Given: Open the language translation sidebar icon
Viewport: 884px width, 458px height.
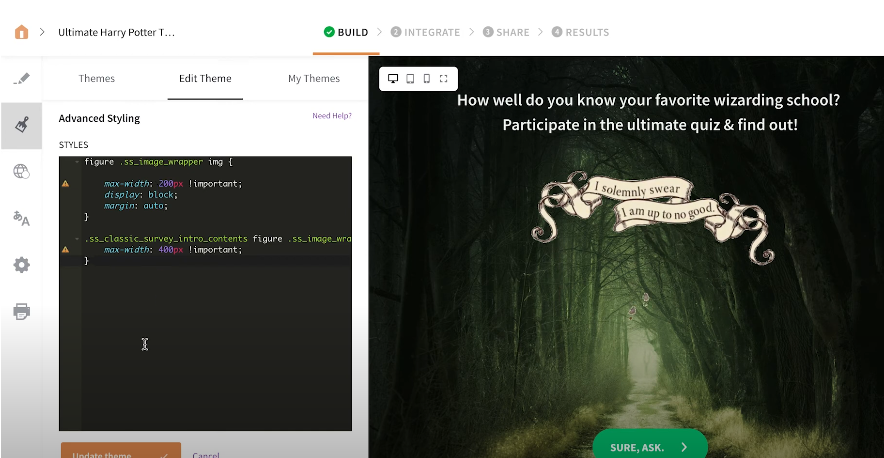Looking at the screenshot, I should point(21,218).
